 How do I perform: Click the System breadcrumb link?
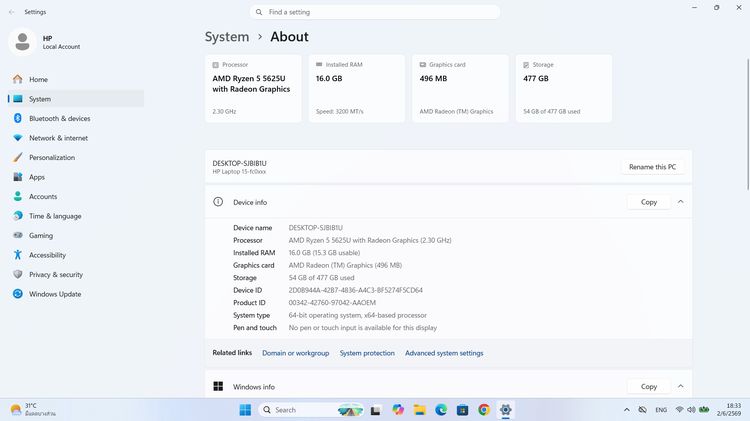pos(227,37)
